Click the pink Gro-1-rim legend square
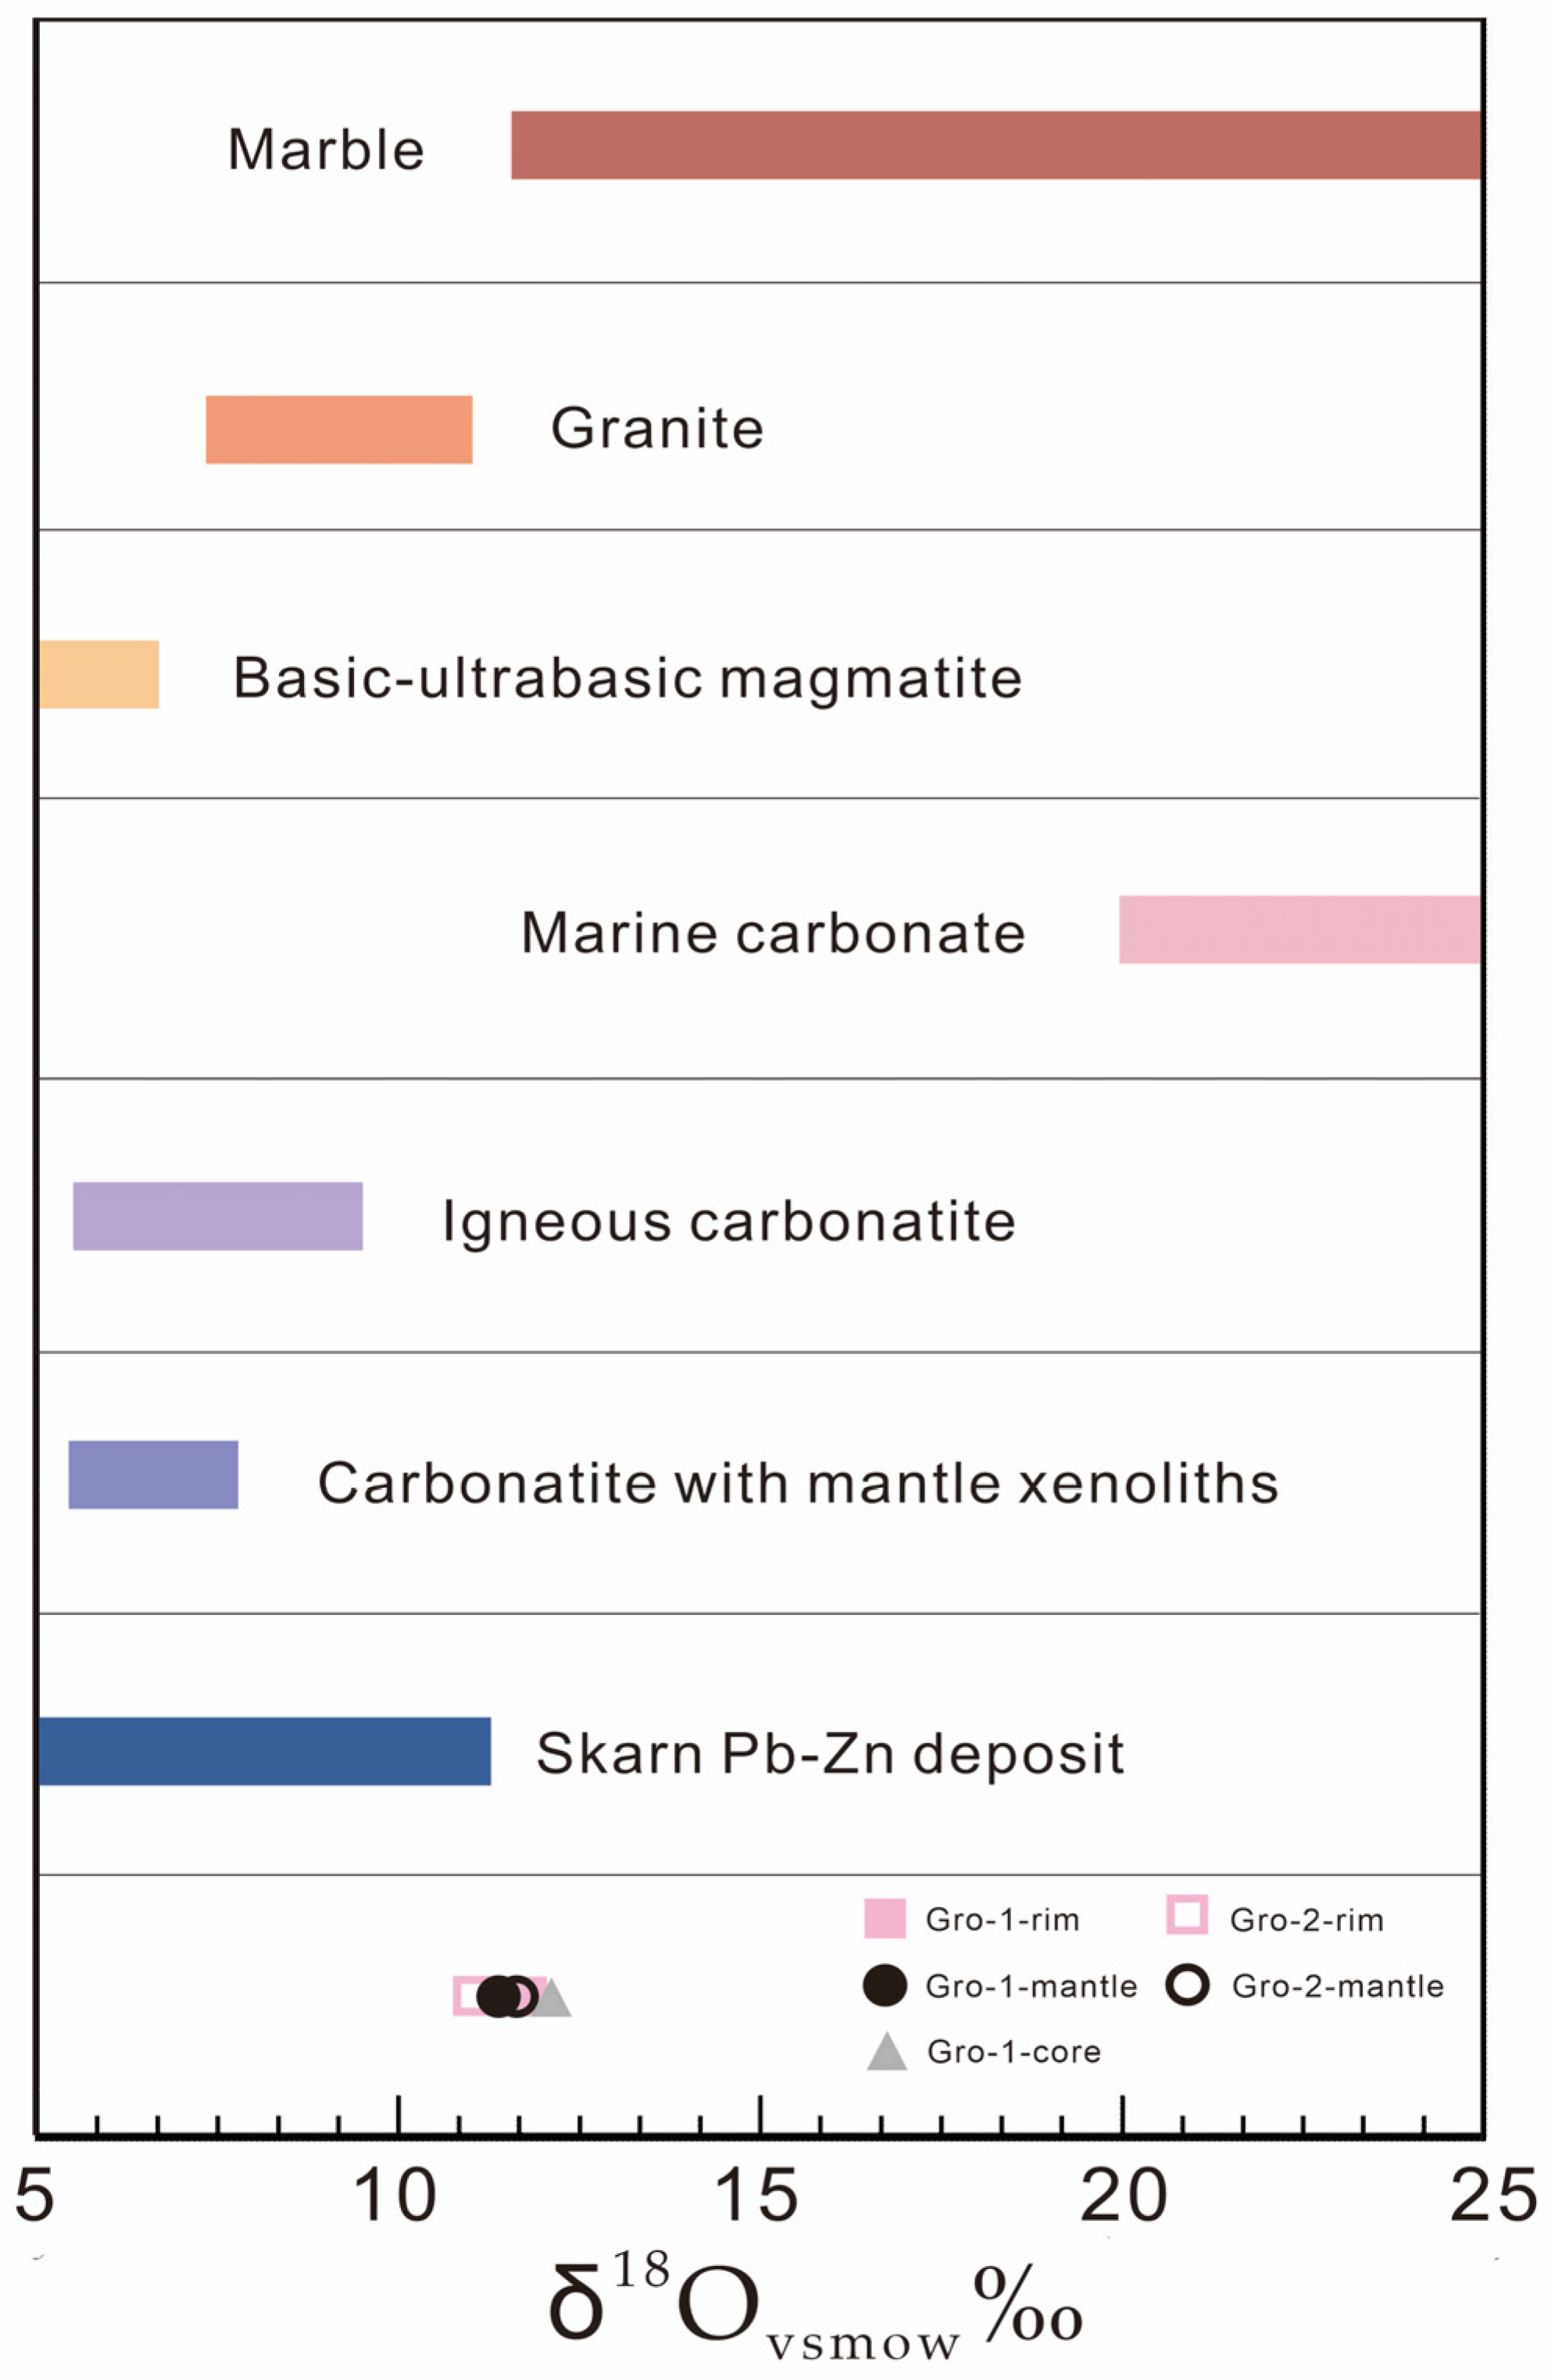1555x2380 pixels. coord(884,1918)
